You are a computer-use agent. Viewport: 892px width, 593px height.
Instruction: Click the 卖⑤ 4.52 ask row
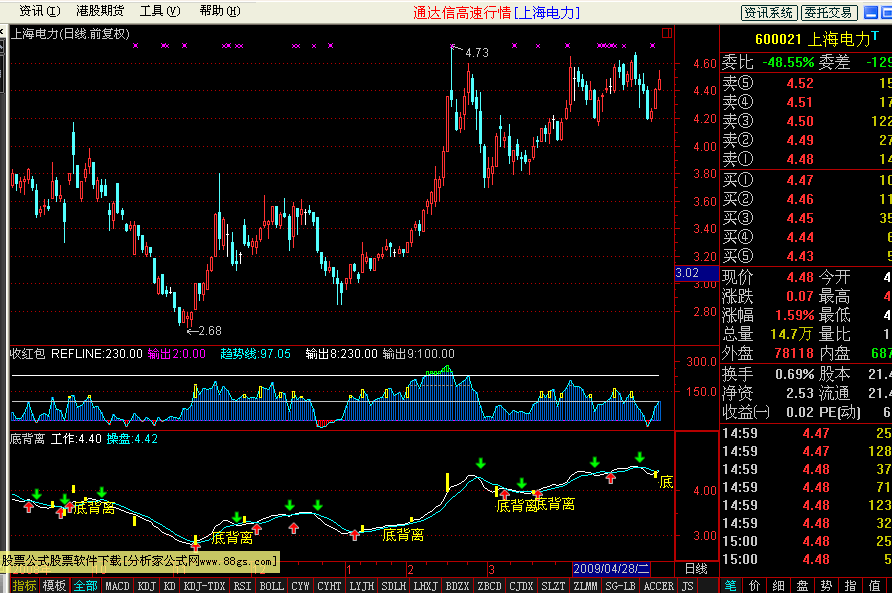point(806,83)
